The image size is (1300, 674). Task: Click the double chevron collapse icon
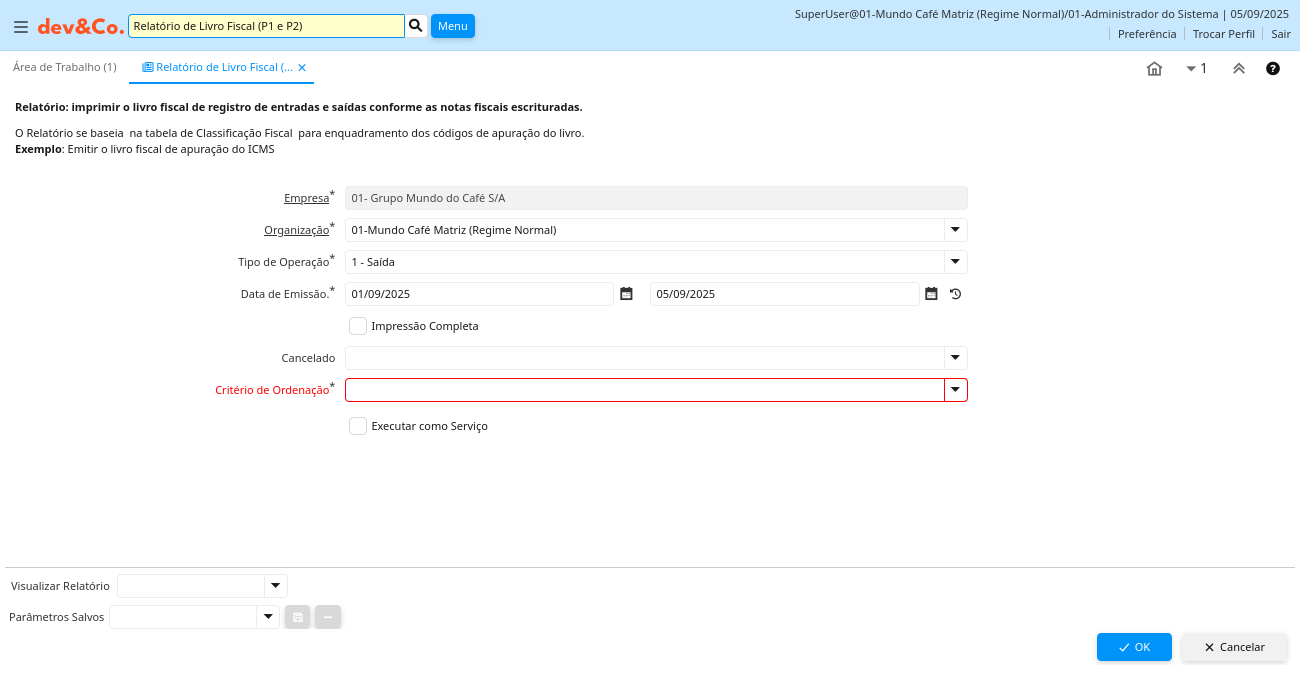point(1238,69)
